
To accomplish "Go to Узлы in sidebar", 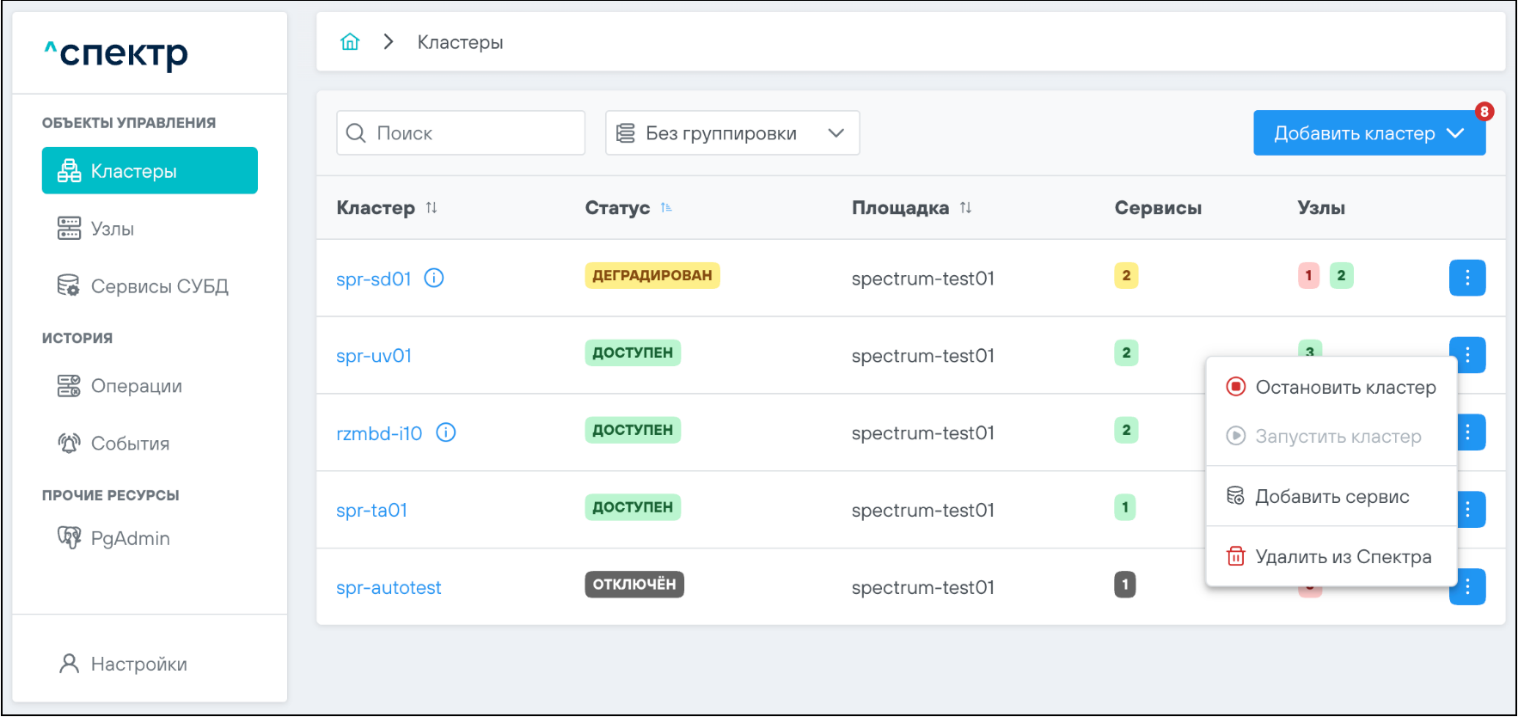I will (112, 229).
